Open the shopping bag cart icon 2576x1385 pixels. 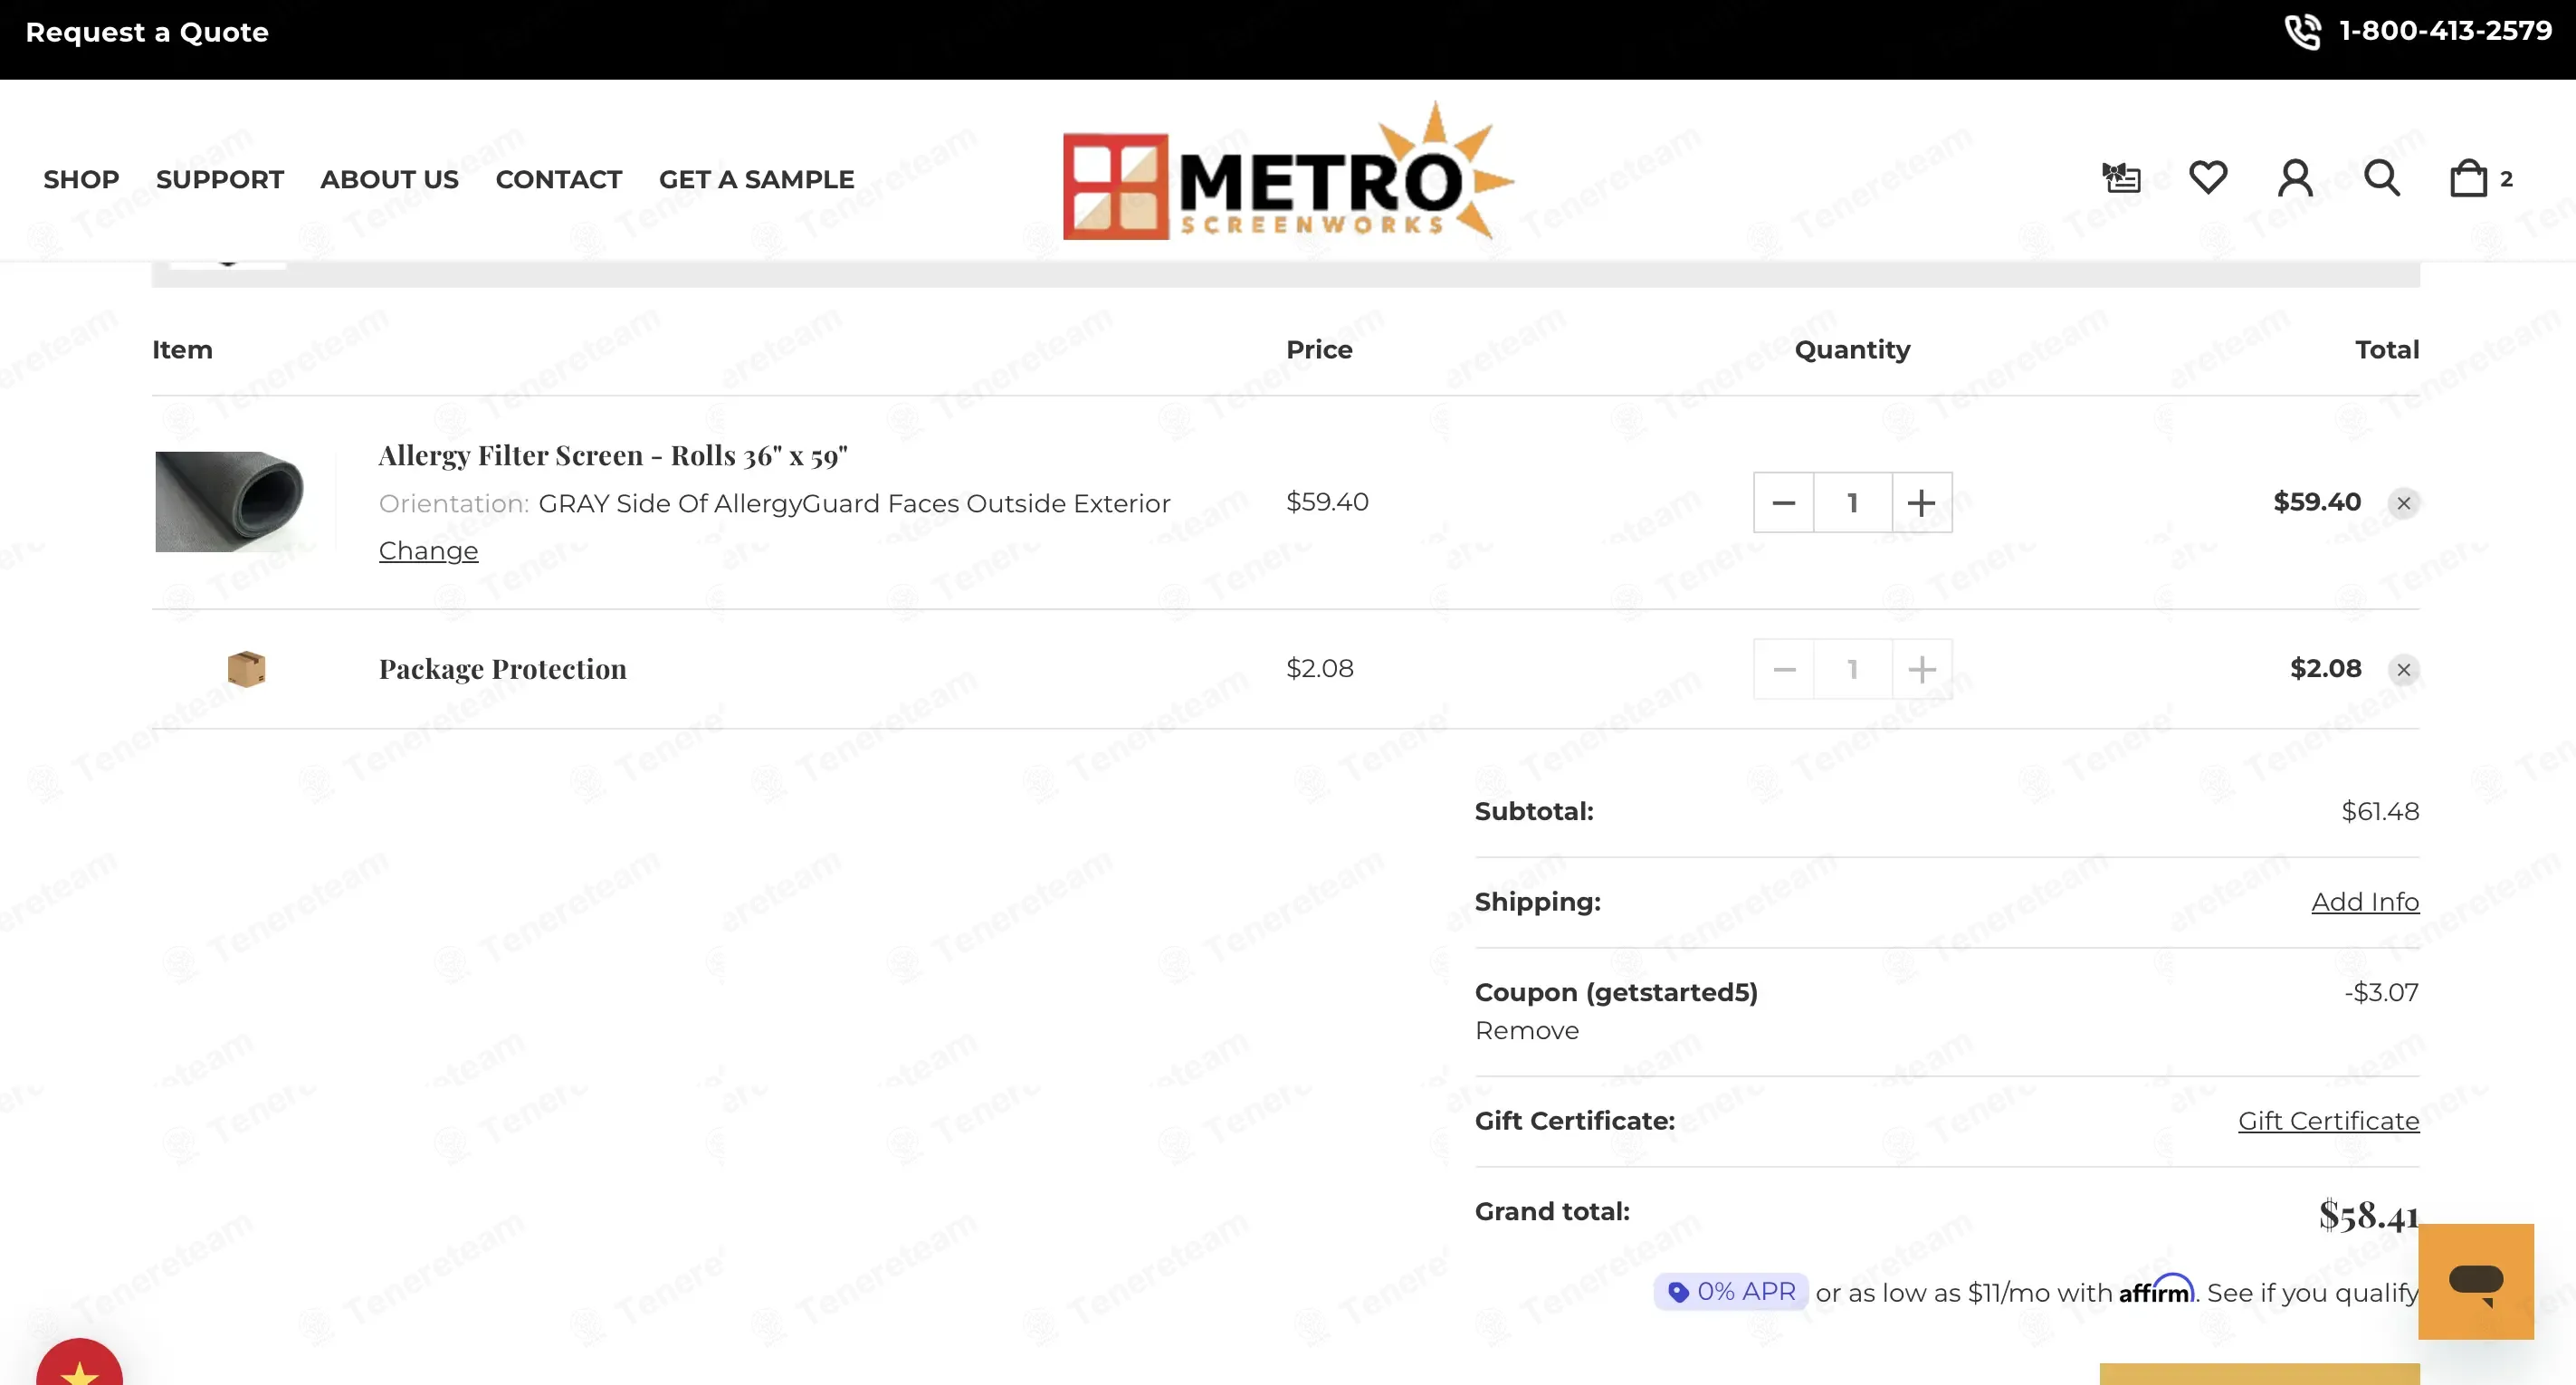pos(2480,178)
